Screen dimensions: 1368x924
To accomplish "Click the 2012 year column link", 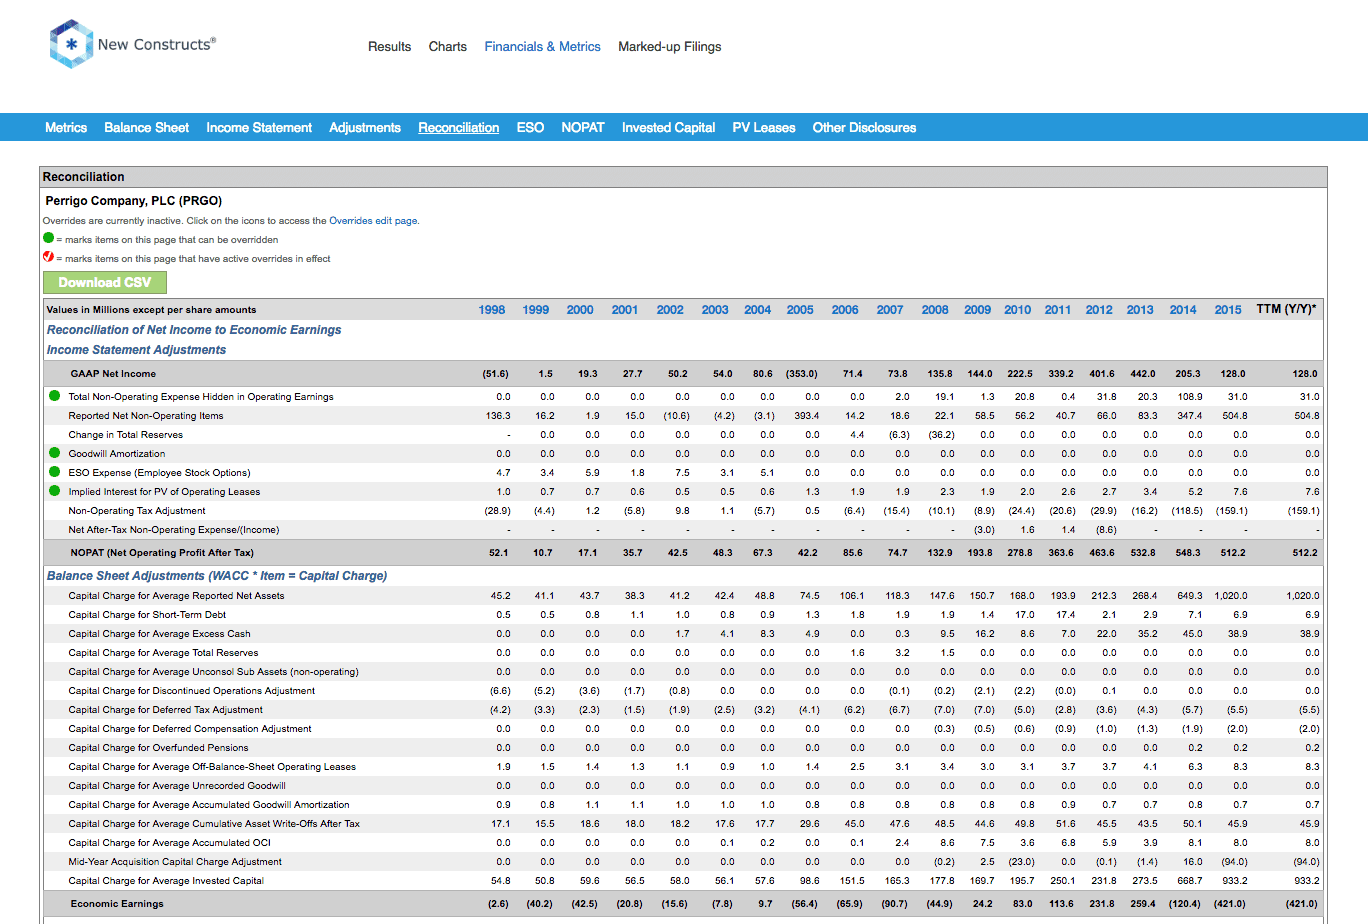I will coord(1099,310).
